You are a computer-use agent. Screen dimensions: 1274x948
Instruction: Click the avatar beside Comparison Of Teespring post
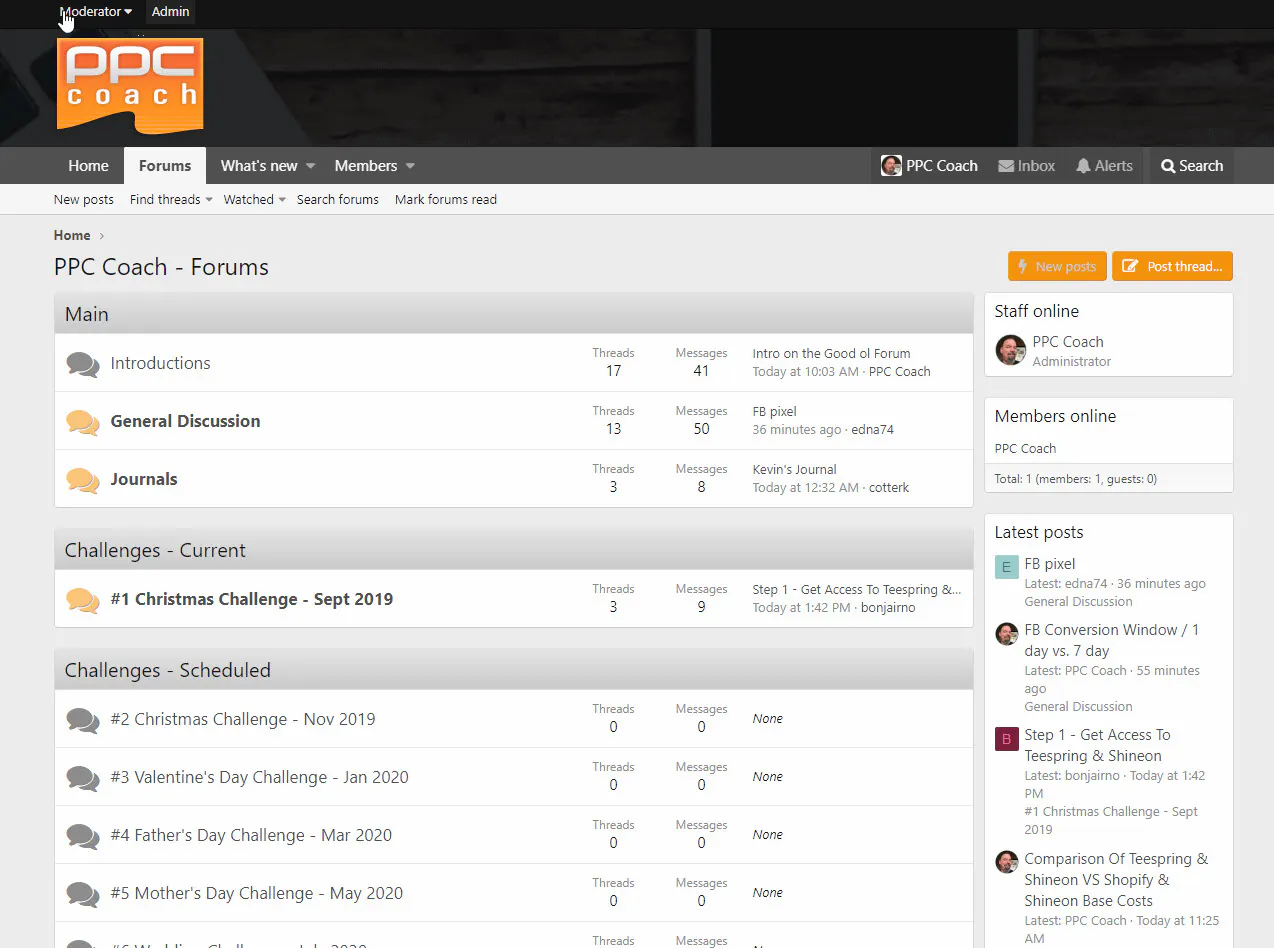click(1006, 862)
